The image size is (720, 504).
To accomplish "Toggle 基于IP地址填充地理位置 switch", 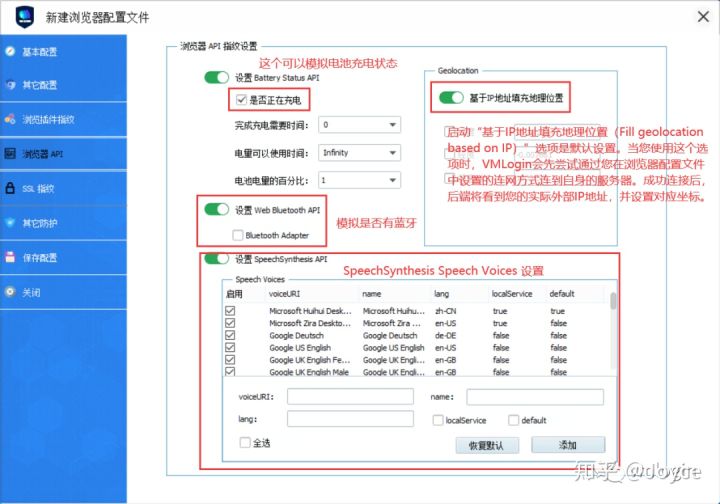I will (x=451, y=98).
